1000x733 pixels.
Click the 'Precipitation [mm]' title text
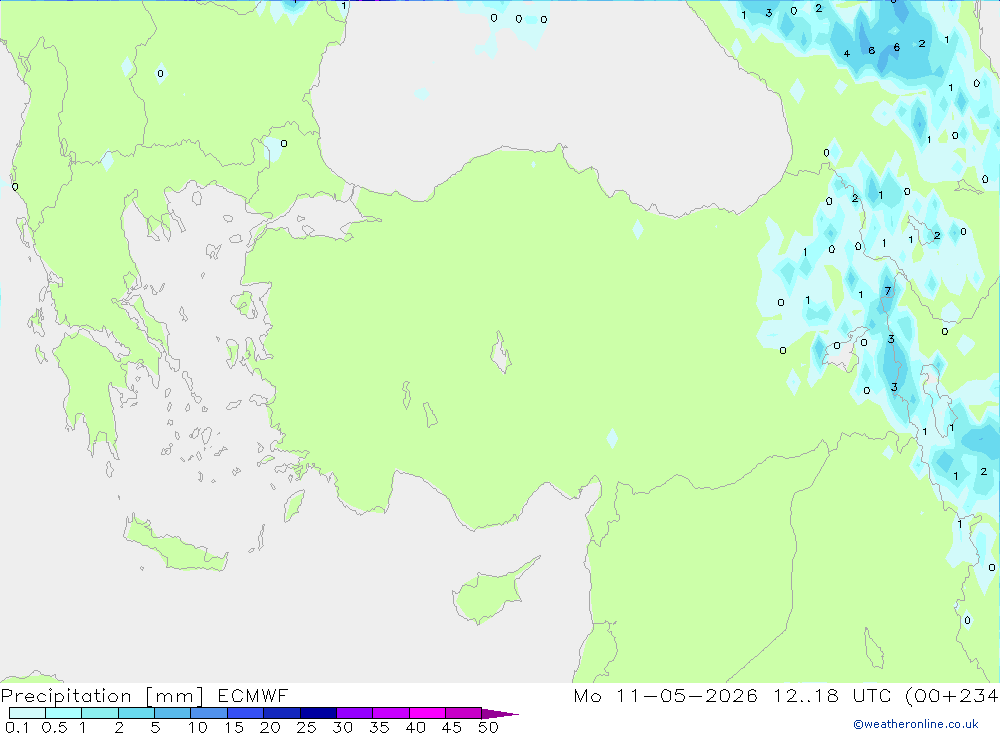point(102,696)
